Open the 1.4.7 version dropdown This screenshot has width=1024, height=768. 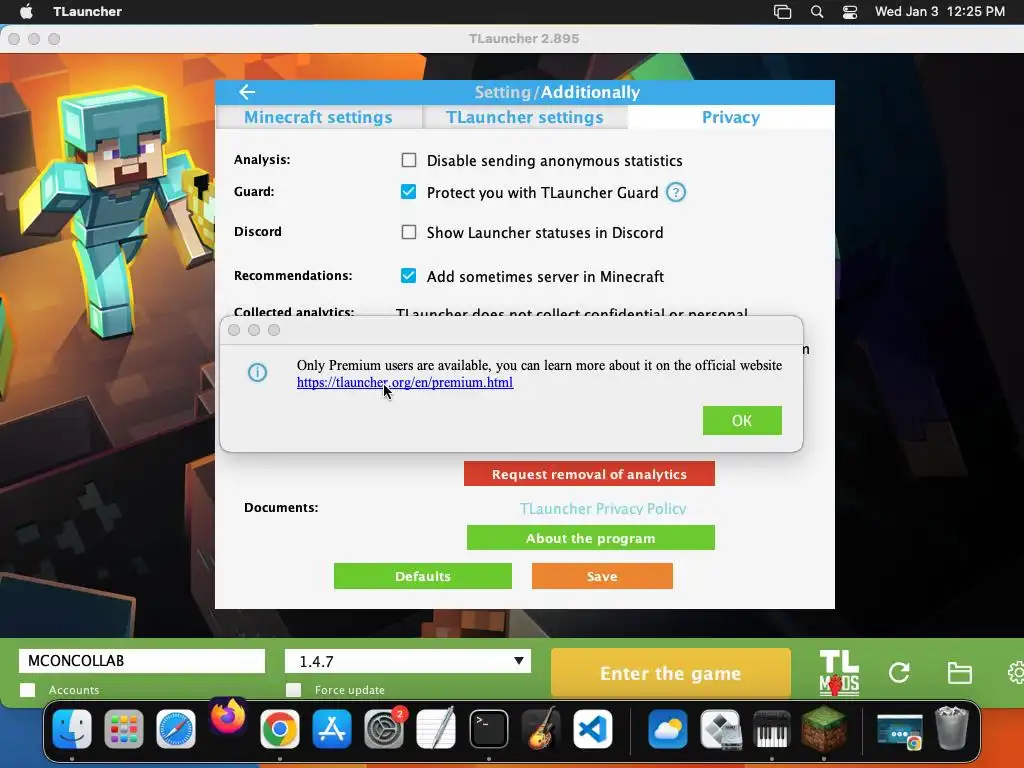[408, 661]
